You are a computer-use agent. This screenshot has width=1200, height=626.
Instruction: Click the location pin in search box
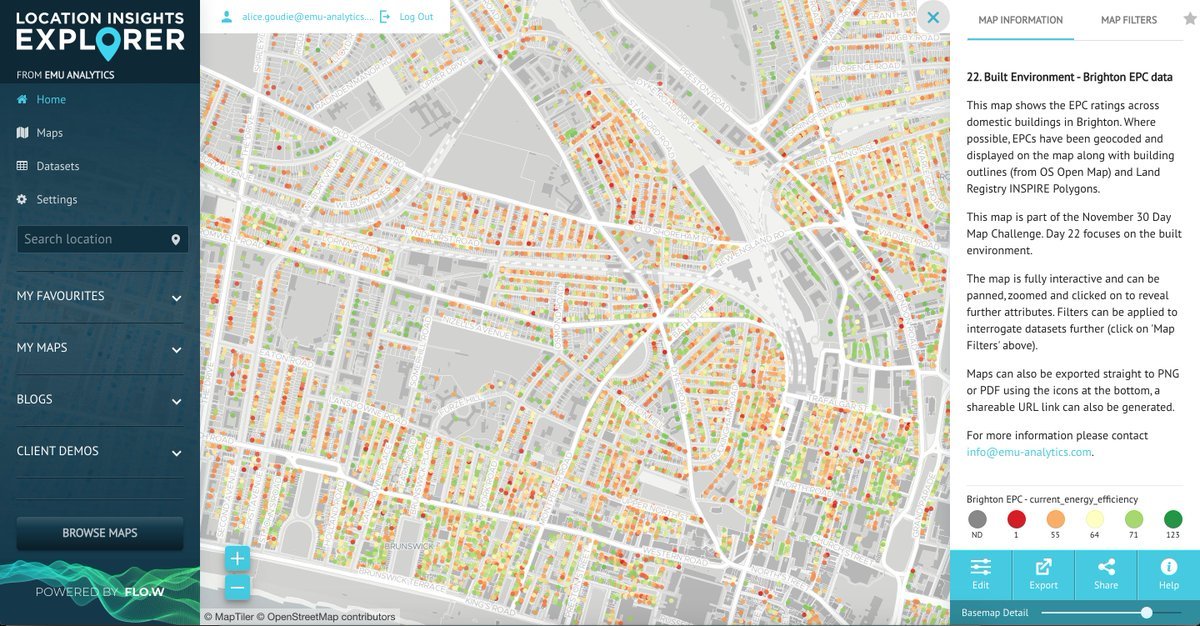click(x=176, y=240)
